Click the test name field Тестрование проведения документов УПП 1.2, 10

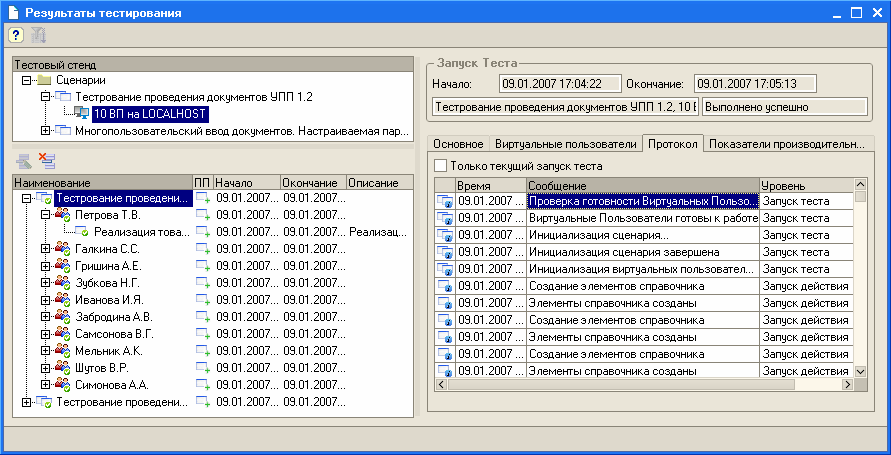(x=566, y=107)
